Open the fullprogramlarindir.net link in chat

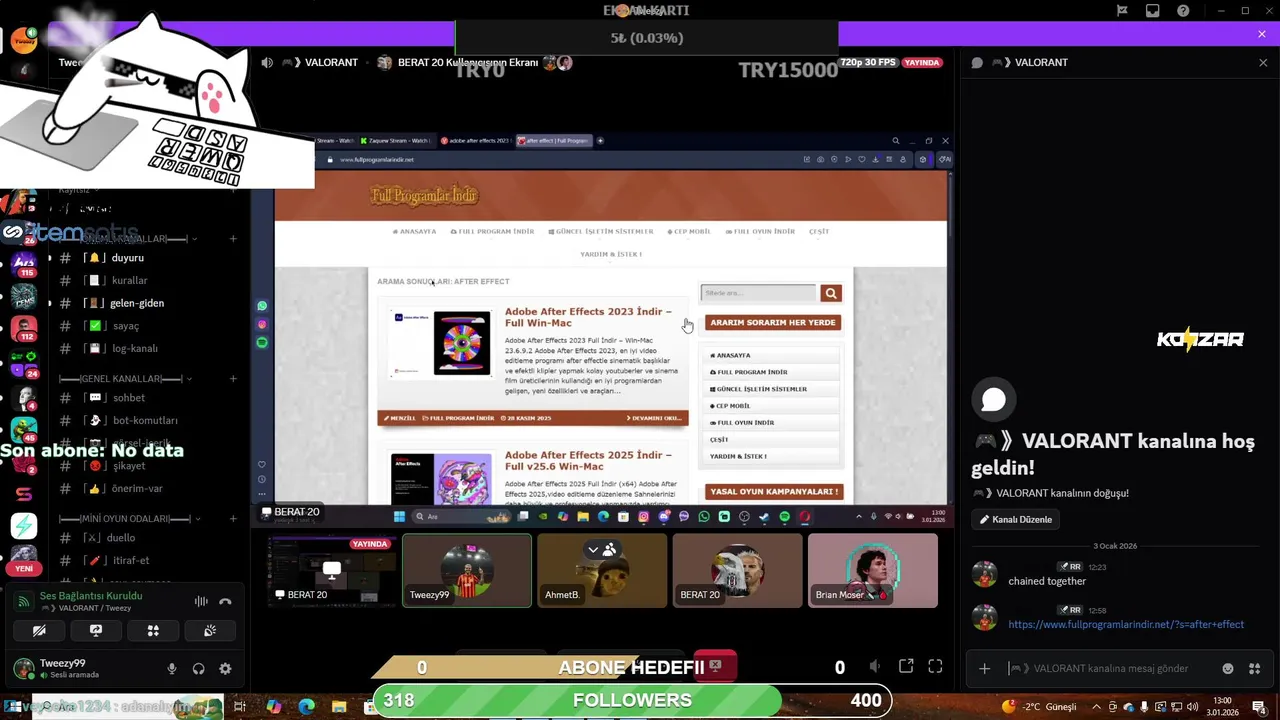click(x=1126, y=624)
